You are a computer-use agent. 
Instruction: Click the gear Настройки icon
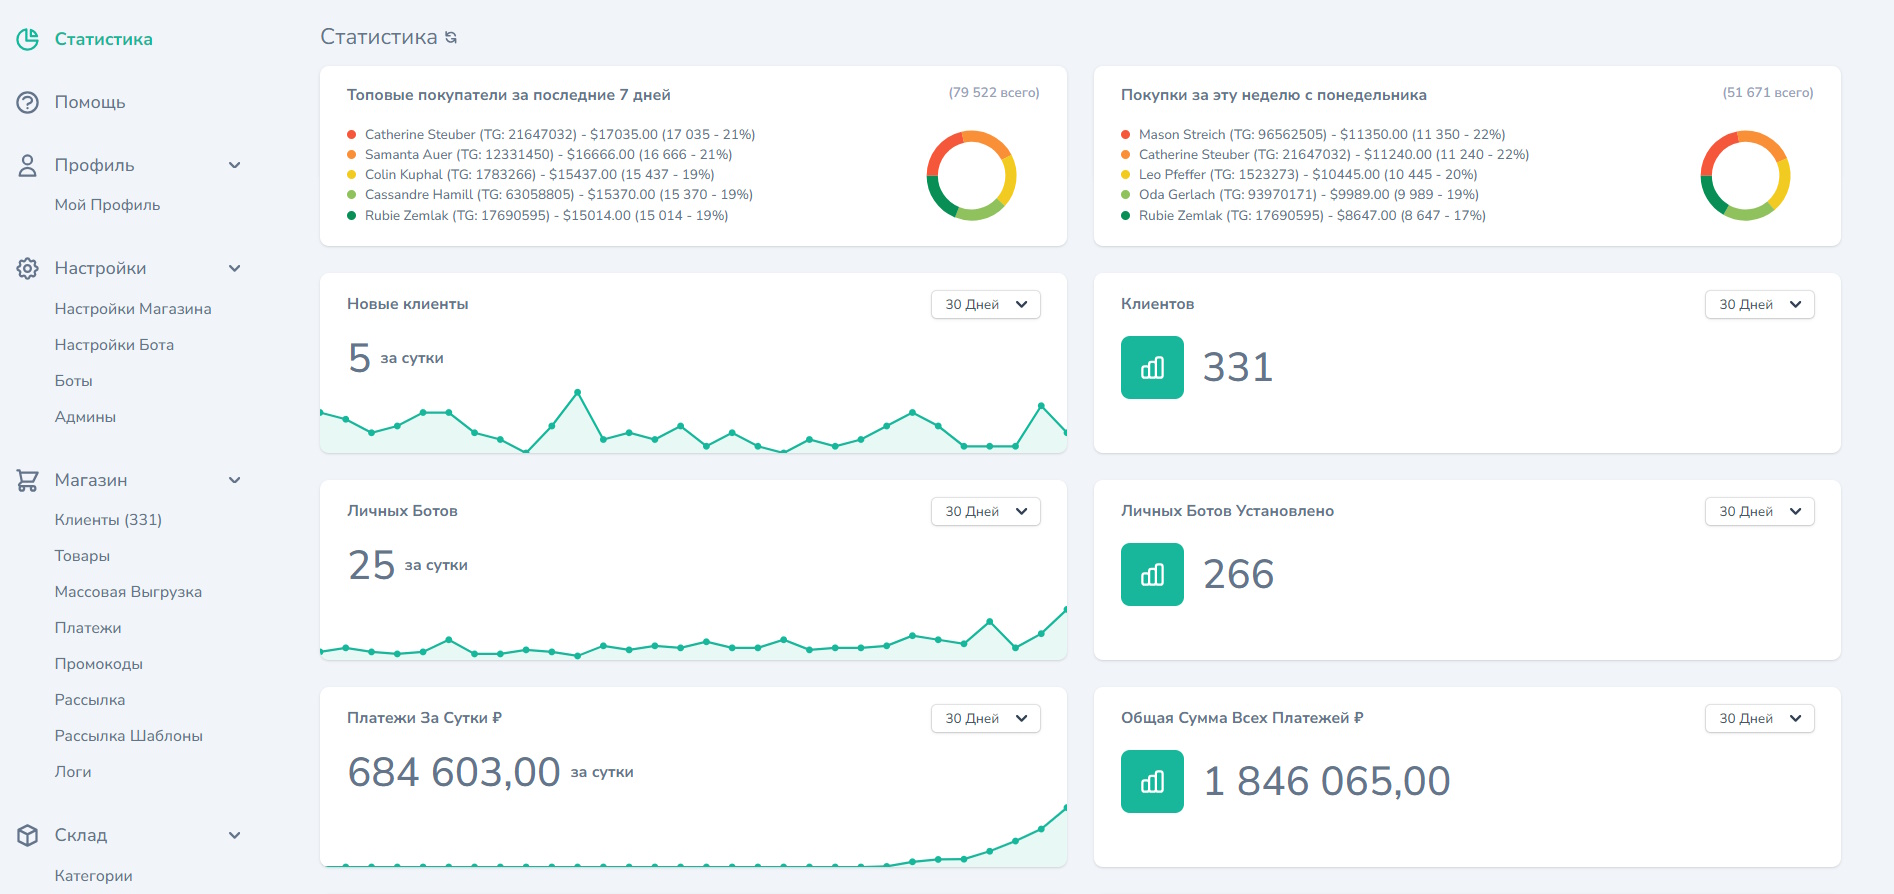coord(28,268)
